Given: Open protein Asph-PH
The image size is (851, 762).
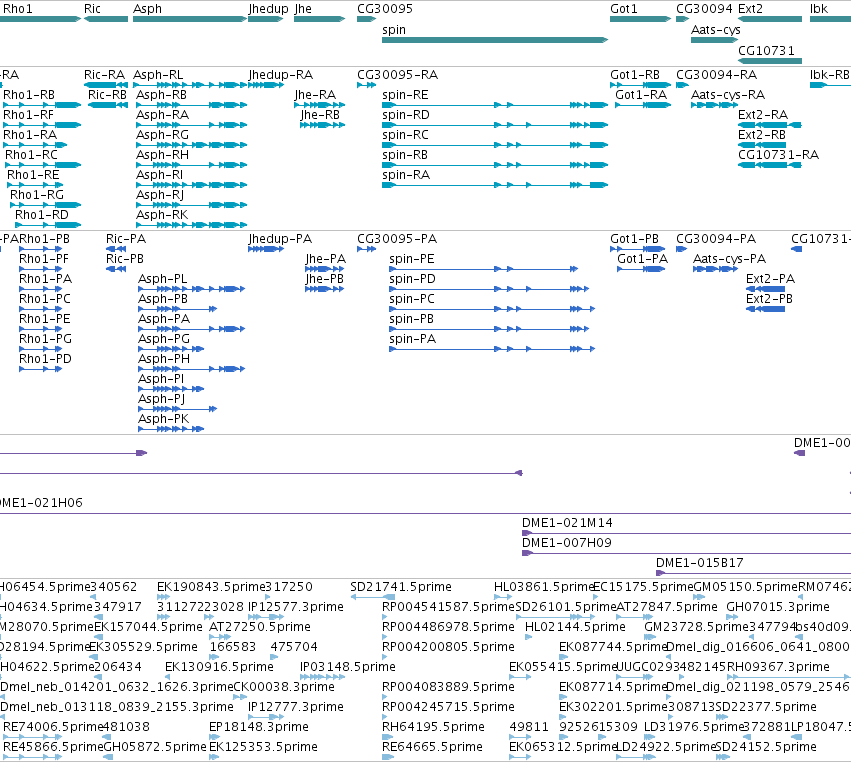Looking at the screenshot, I should [164, 359].
